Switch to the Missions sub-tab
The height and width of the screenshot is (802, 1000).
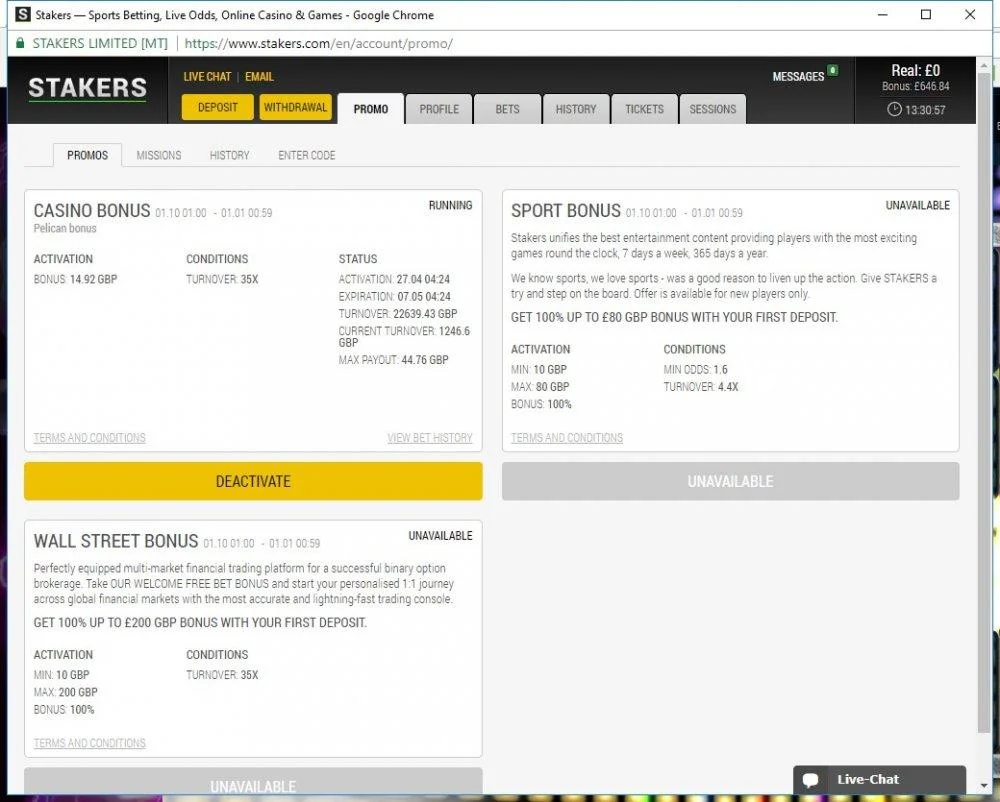tap(159, 155)
